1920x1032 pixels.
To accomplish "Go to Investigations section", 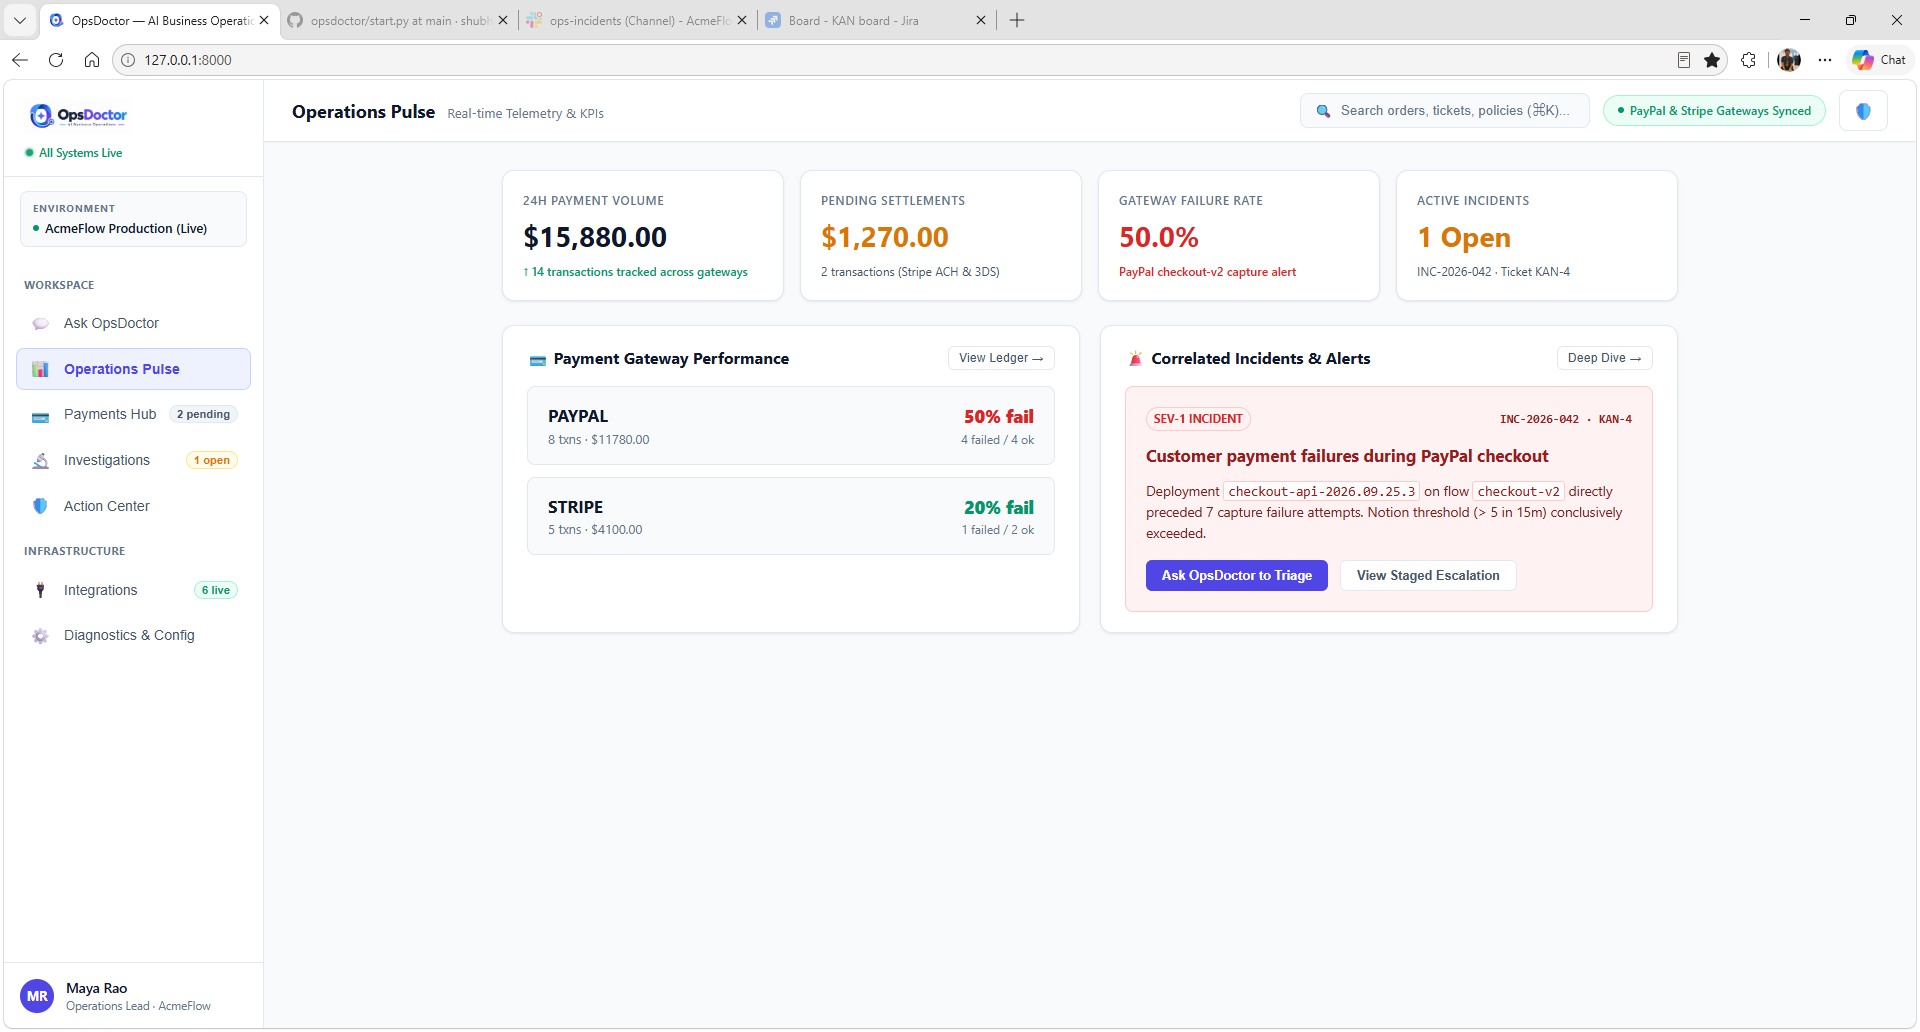I will pyautogui.click(x=133, y=461).
